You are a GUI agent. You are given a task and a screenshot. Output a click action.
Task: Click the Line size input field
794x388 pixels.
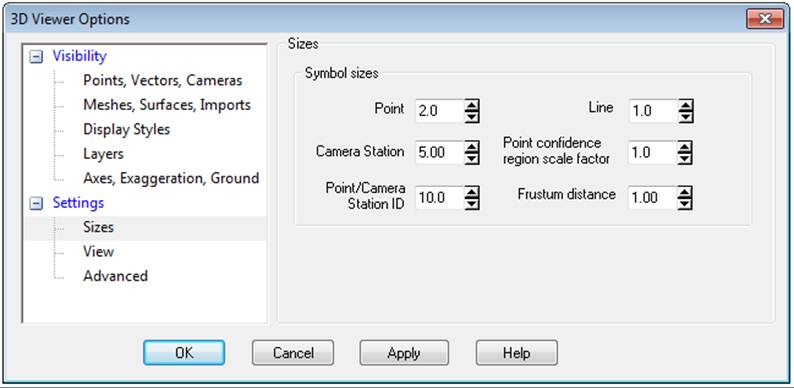(x=653, y=111)
